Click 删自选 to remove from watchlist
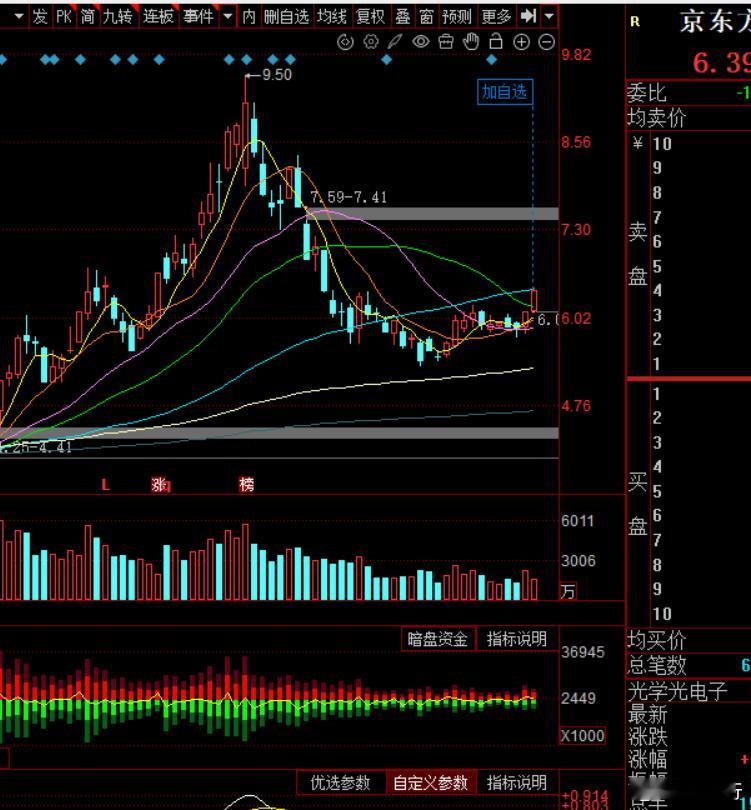 tap(286, 17)
